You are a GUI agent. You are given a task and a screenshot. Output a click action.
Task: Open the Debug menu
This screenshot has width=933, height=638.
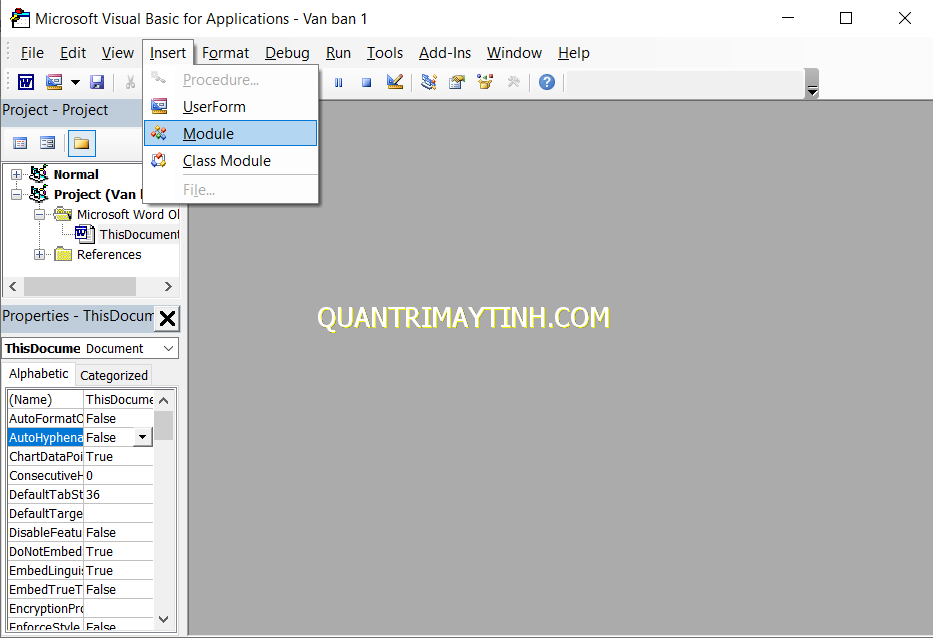(287, 53)
